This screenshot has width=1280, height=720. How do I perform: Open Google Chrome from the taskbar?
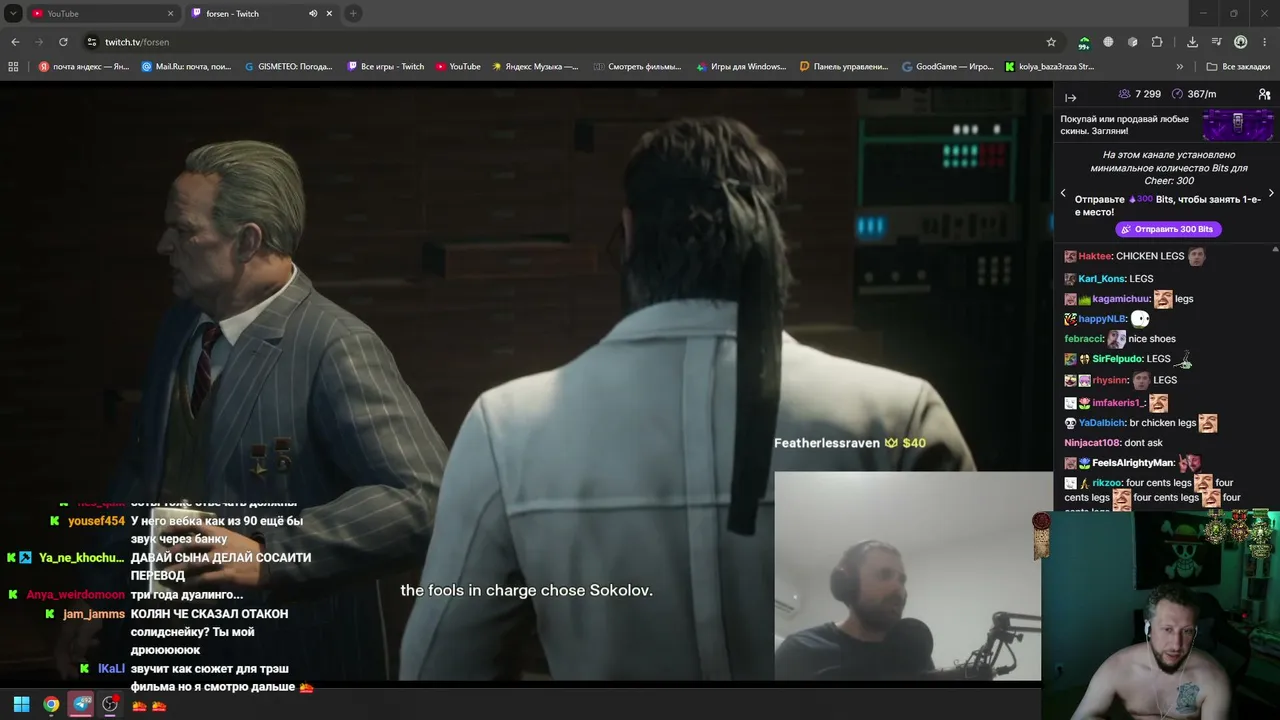(x=51, y=704)
